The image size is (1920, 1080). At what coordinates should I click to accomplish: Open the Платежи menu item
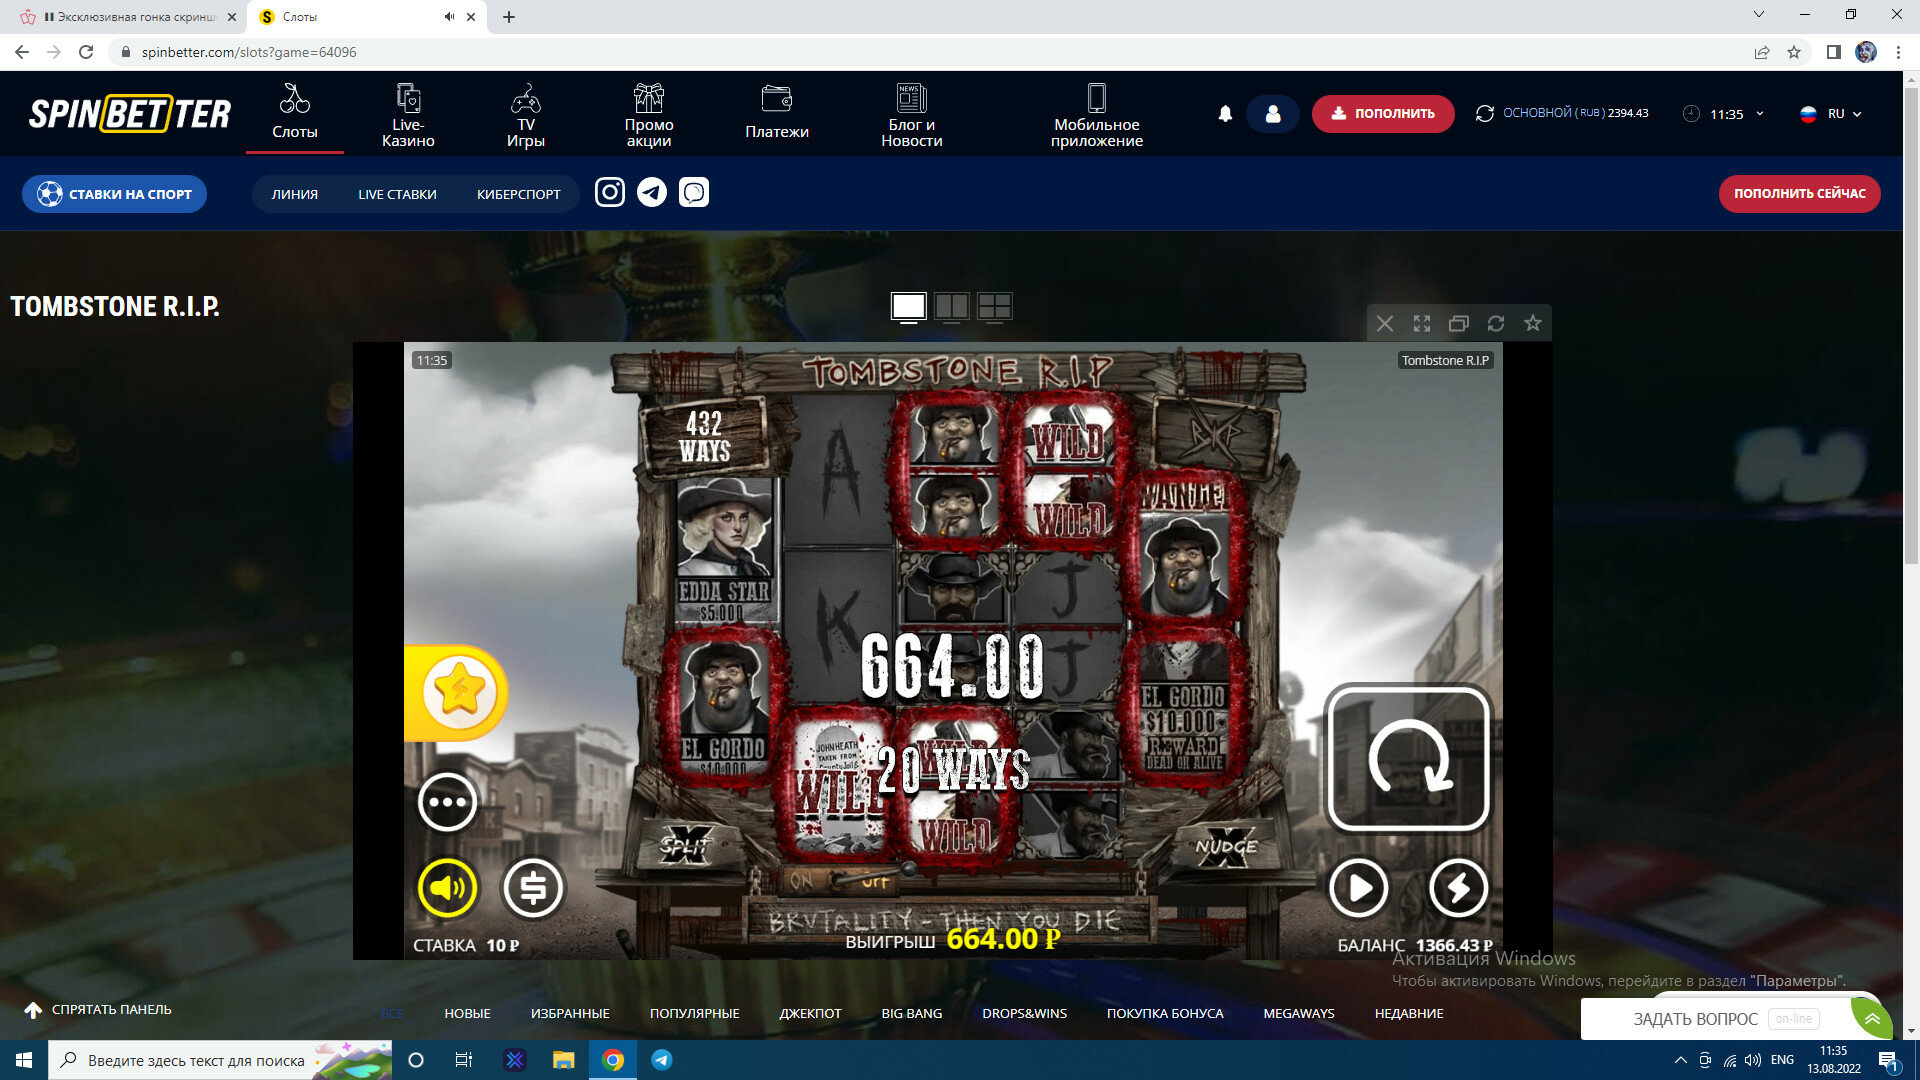[777, 112]
